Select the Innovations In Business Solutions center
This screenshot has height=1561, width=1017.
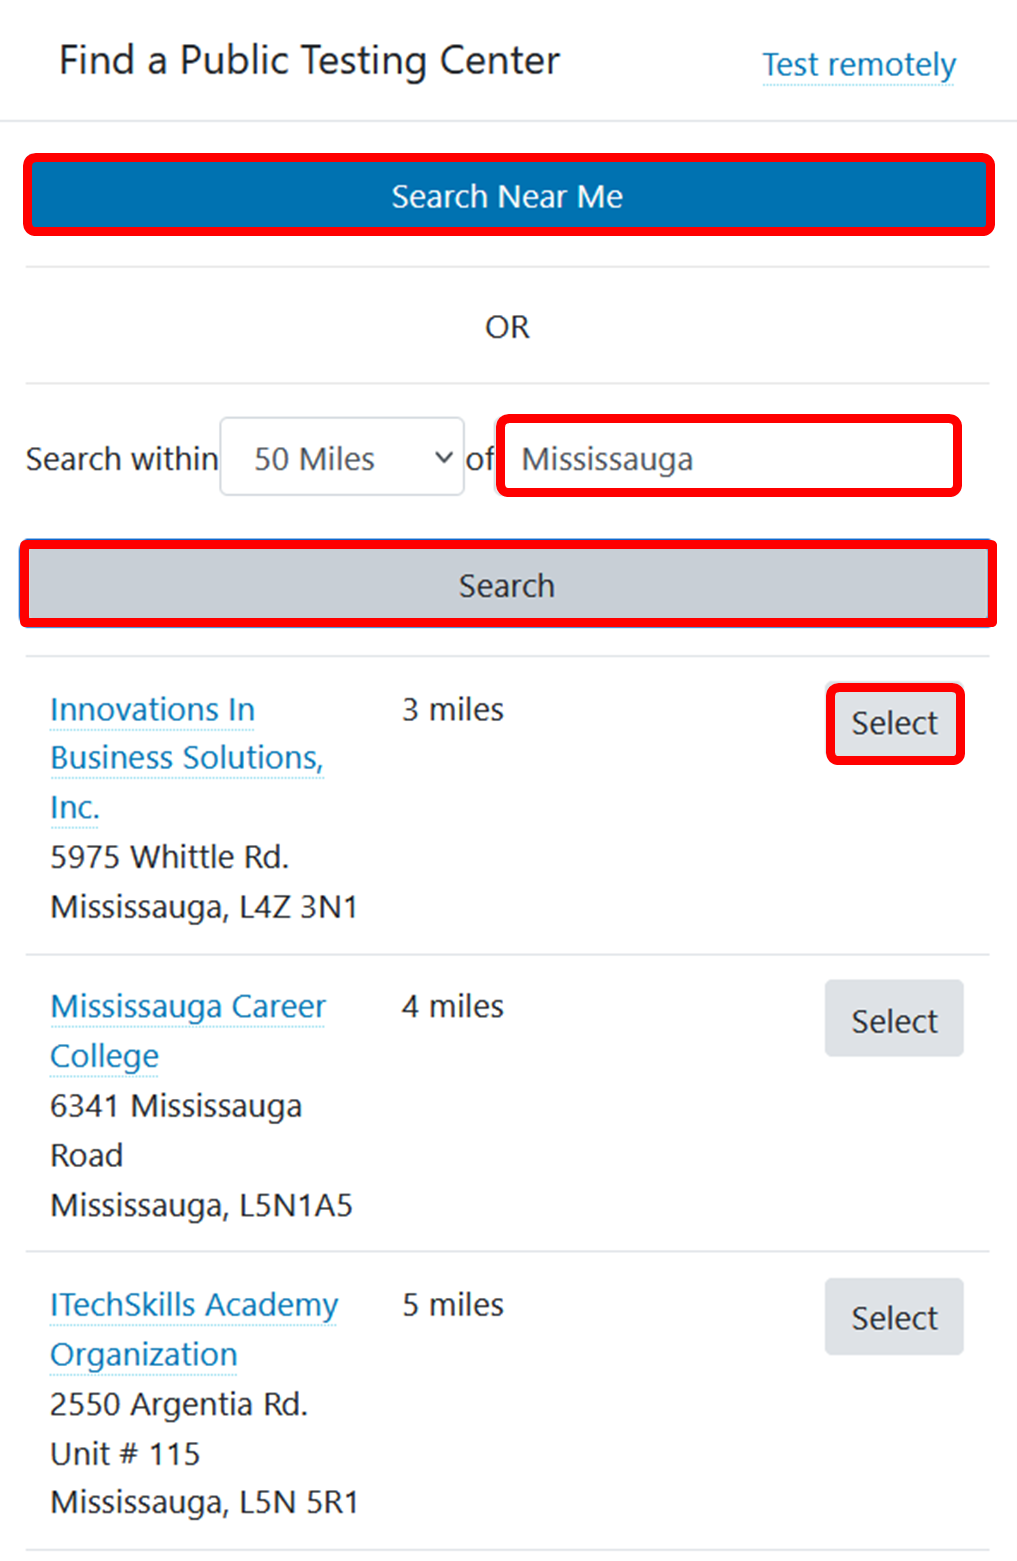(894, 723)
